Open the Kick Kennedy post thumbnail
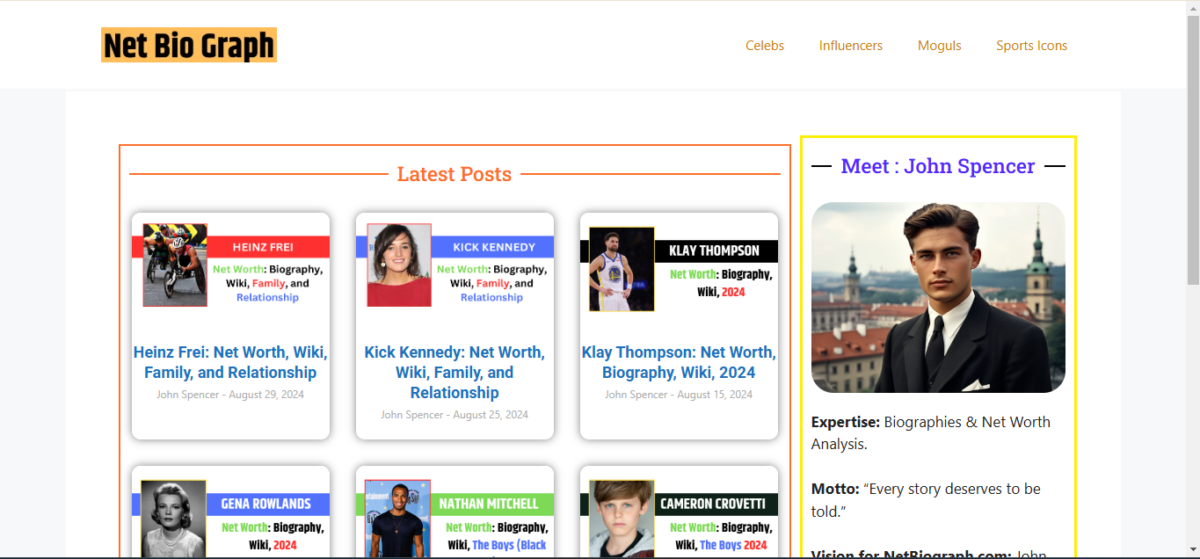 (455, 267)
